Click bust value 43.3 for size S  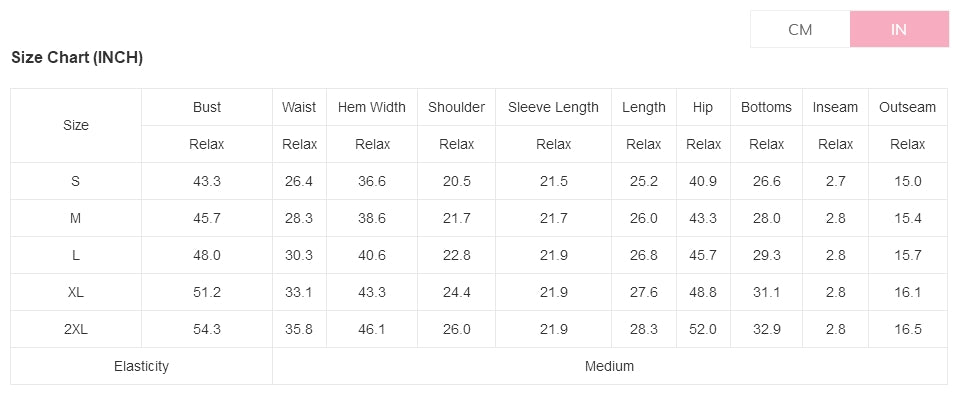pyautogui.click(x=207, y=182)
